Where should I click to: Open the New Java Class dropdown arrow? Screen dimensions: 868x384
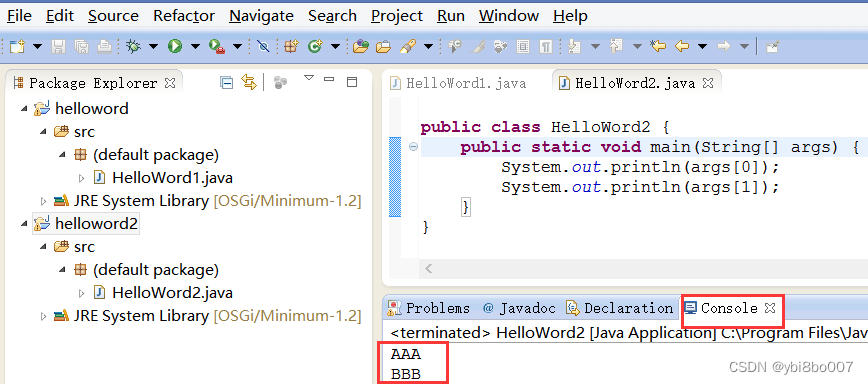[335, 47]
